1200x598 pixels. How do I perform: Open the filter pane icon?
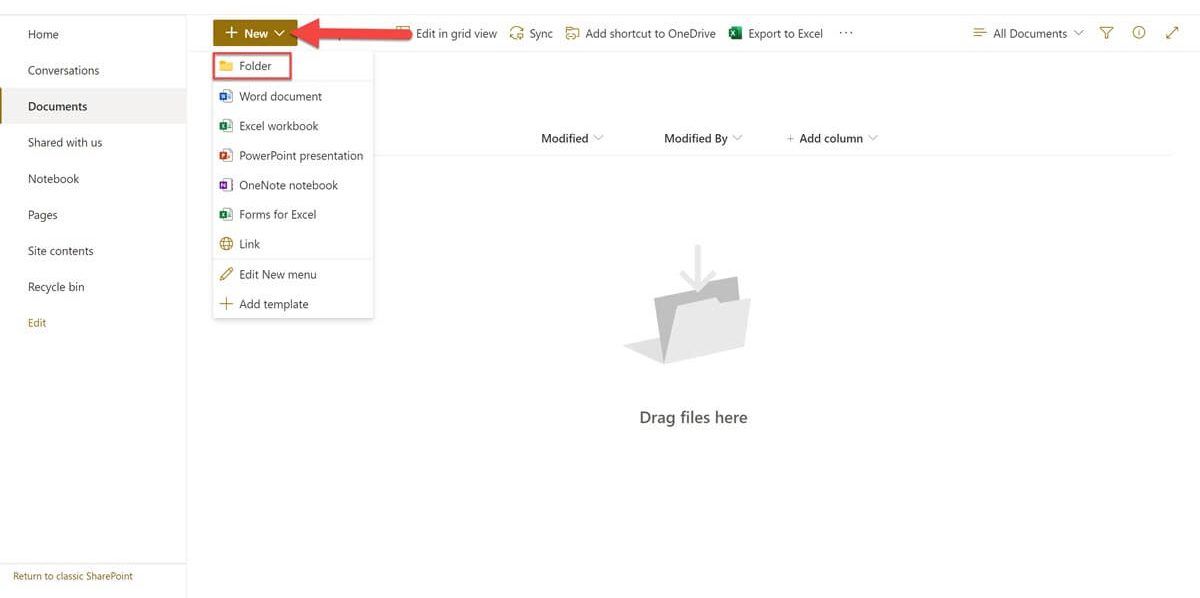(x=1105, y=32)
